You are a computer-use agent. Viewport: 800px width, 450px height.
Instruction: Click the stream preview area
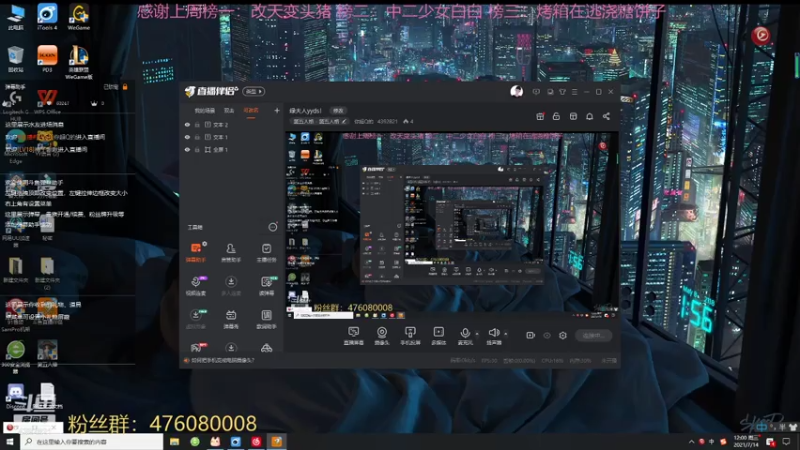tap(452, 226)
